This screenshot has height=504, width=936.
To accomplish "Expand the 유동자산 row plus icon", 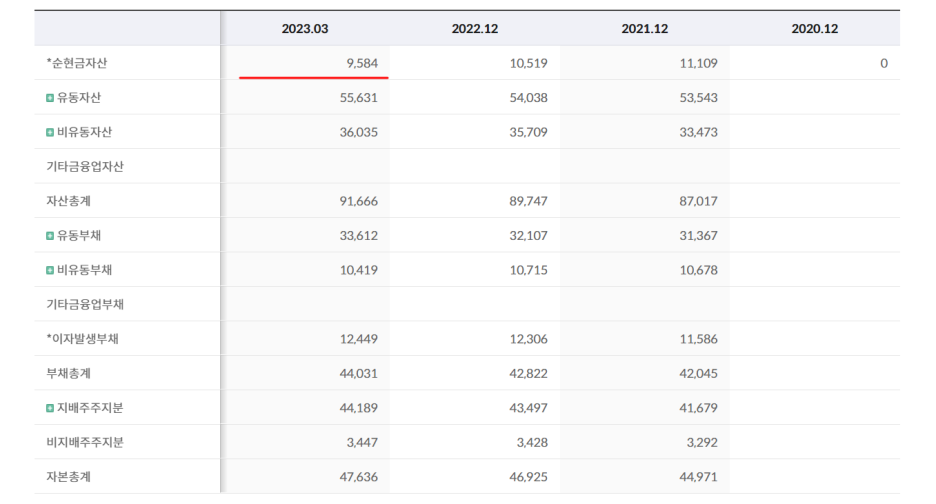I will pyautogui.click(x=50, y=98).
